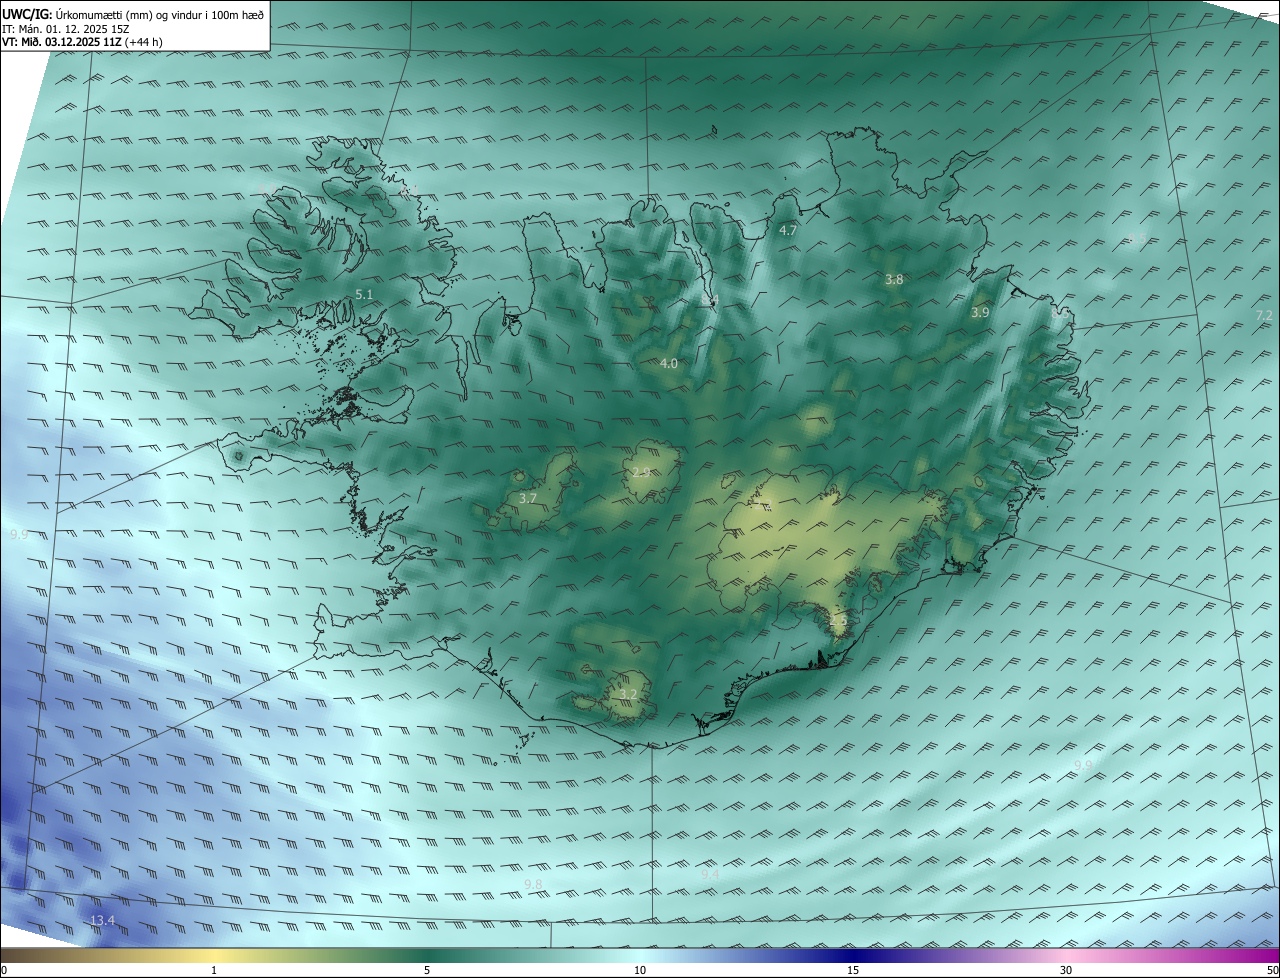This screenshot has width=1280, height=978.
Task: Click the 7.2 value label at the east edge
Action: 1264,315
